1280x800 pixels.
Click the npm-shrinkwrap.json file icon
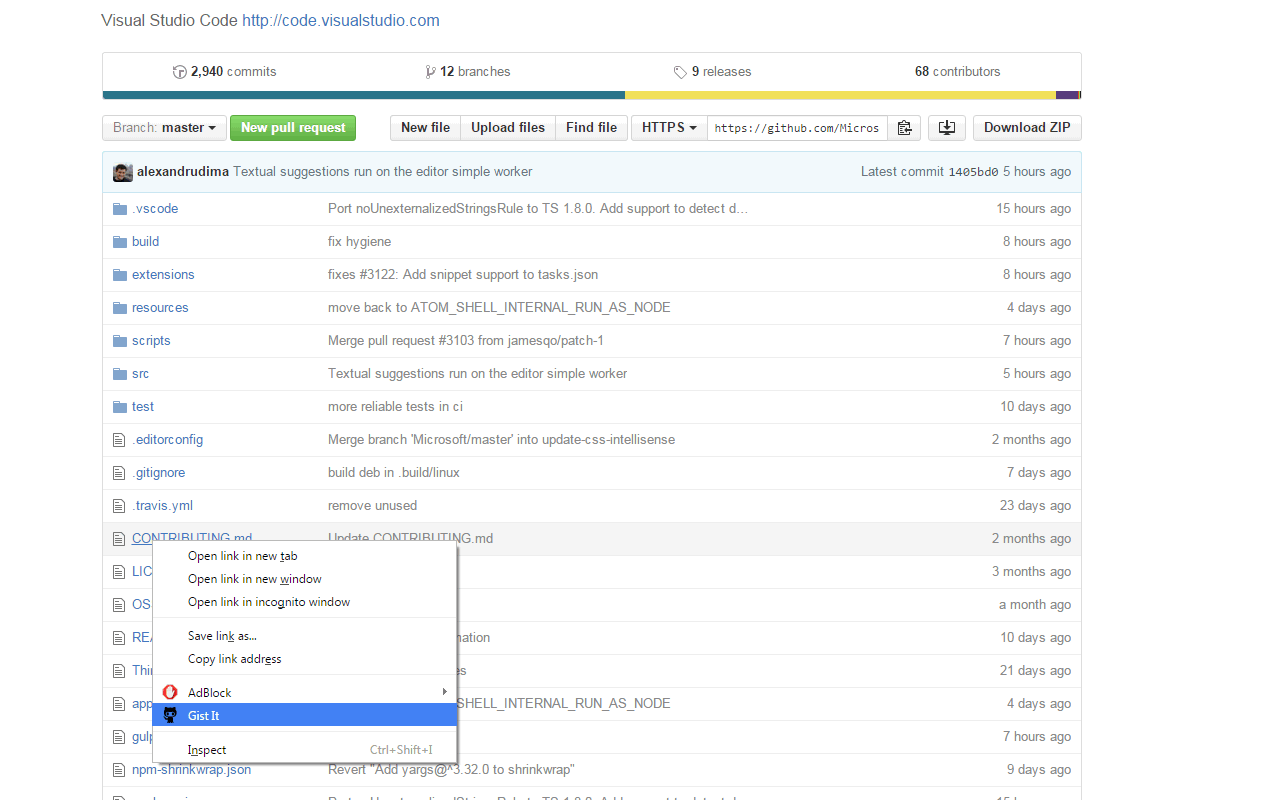(119, 770)
